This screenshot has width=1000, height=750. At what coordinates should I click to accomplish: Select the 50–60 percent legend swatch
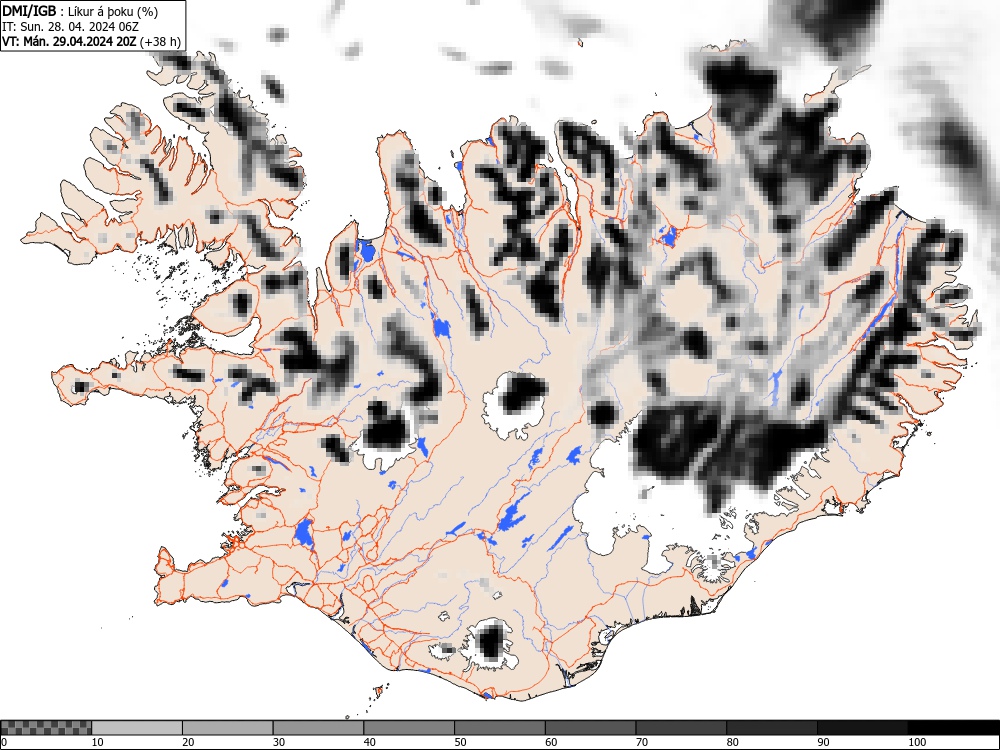coord(499,728)
